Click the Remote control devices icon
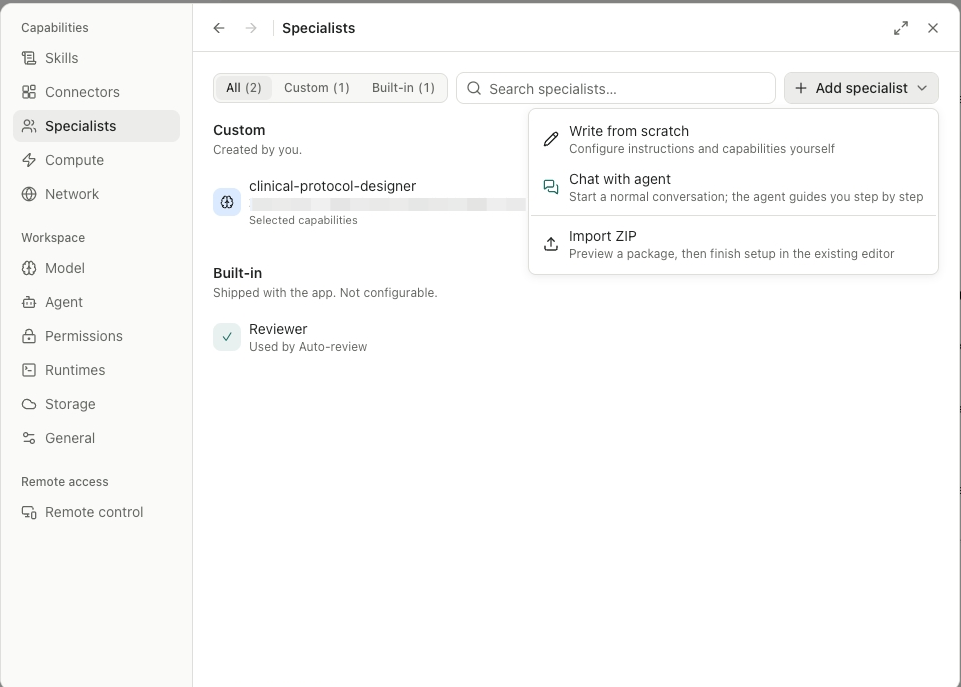The width and height of the screenshot is (961, 687). click(29, 512)
